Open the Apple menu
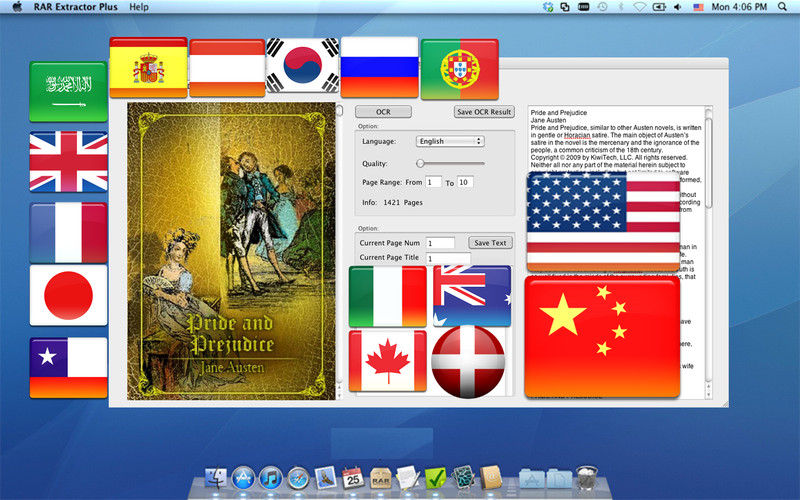Image resolution: width=800 pixels, height=500 pixels. [x=17, y=7]
